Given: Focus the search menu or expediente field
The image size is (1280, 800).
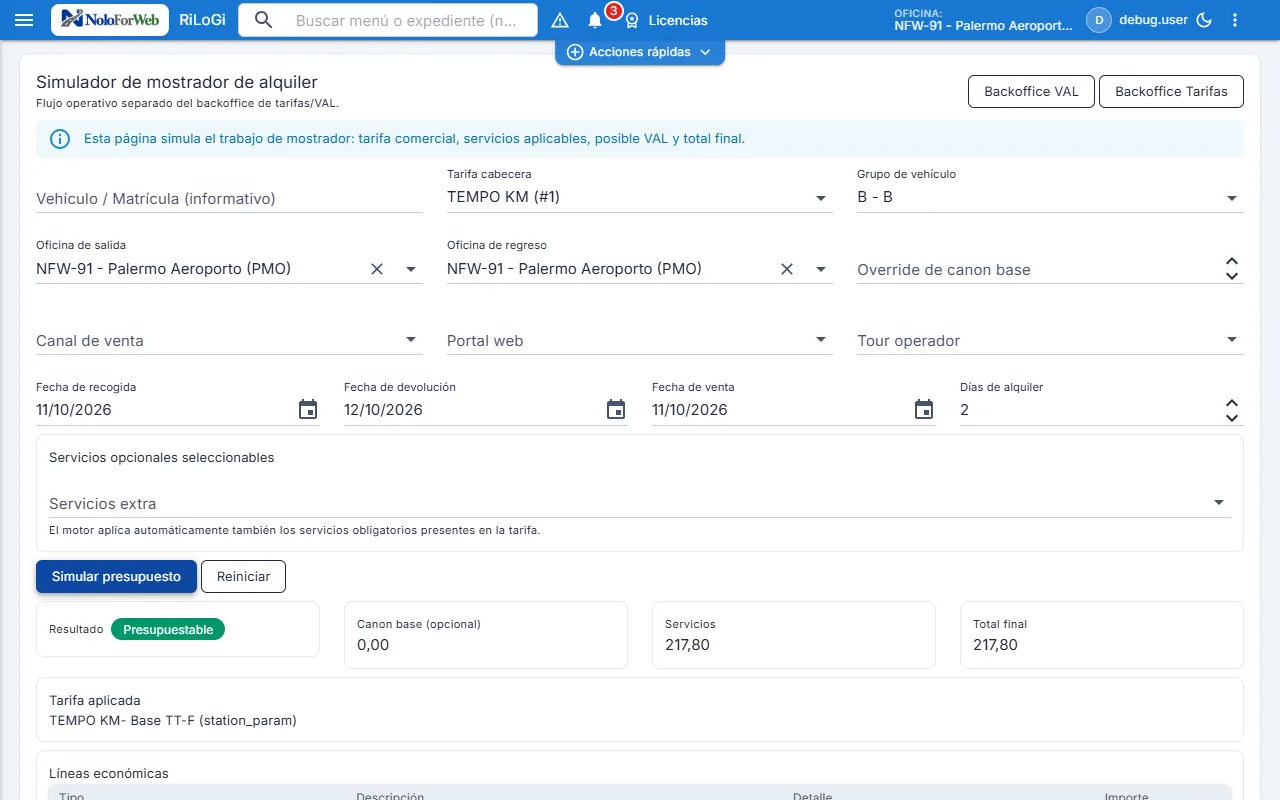Looking at the screenshot, I should [x=405, y=20].
